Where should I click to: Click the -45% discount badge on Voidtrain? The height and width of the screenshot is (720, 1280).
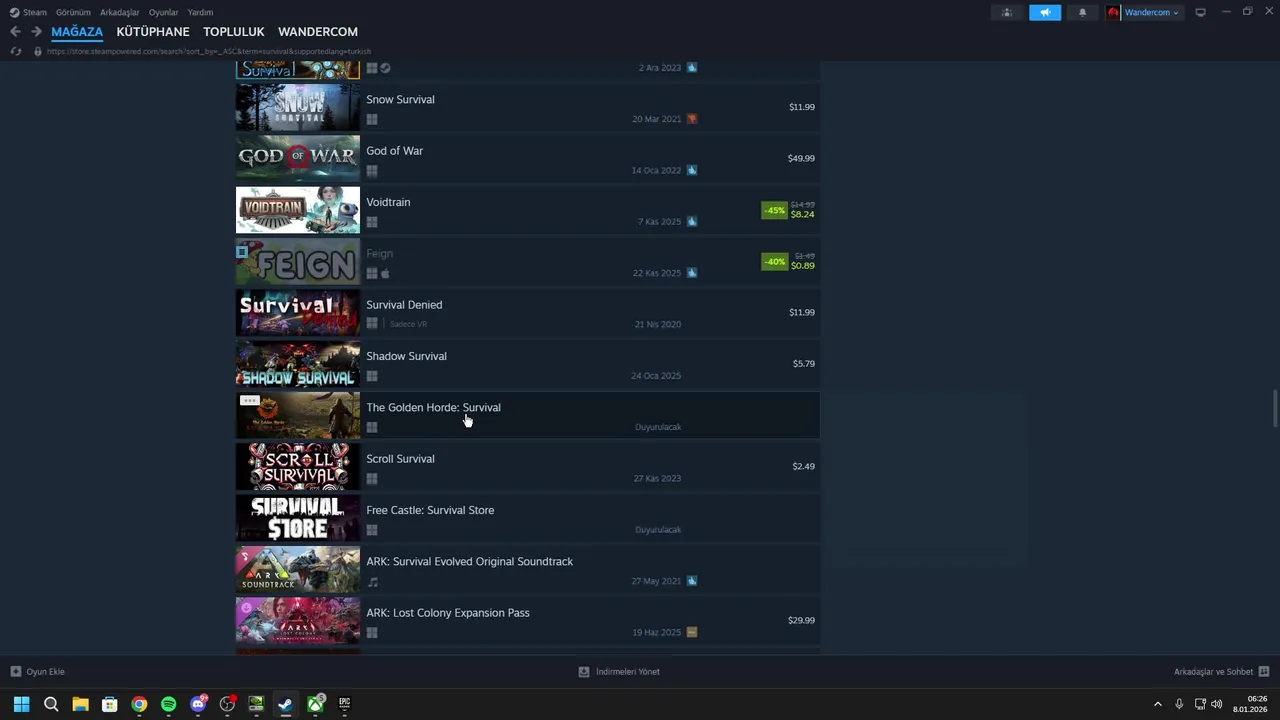point(774,211)
